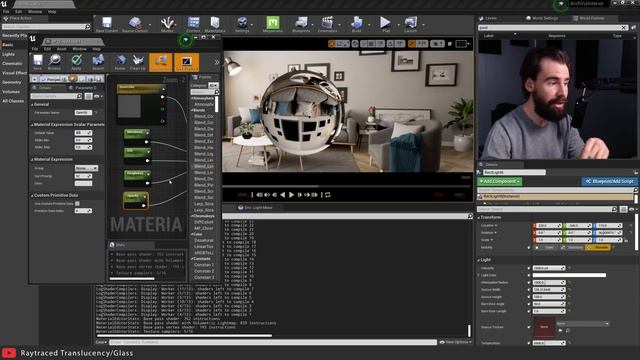Open the Content browser from the main toolbar
This screenshot has width=640, height=360.
pyautogui.click(x=193, y=24)
